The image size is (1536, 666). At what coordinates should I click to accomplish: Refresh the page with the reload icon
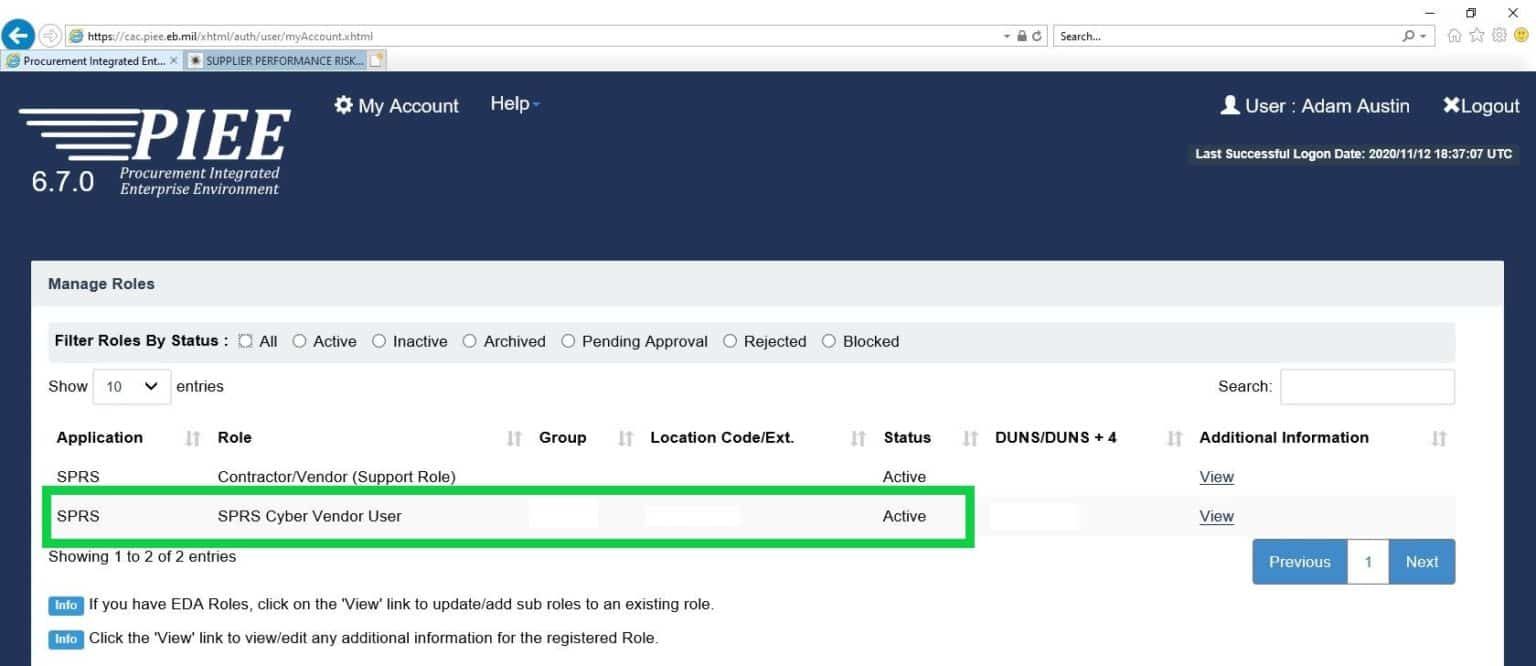point(1037,36)
